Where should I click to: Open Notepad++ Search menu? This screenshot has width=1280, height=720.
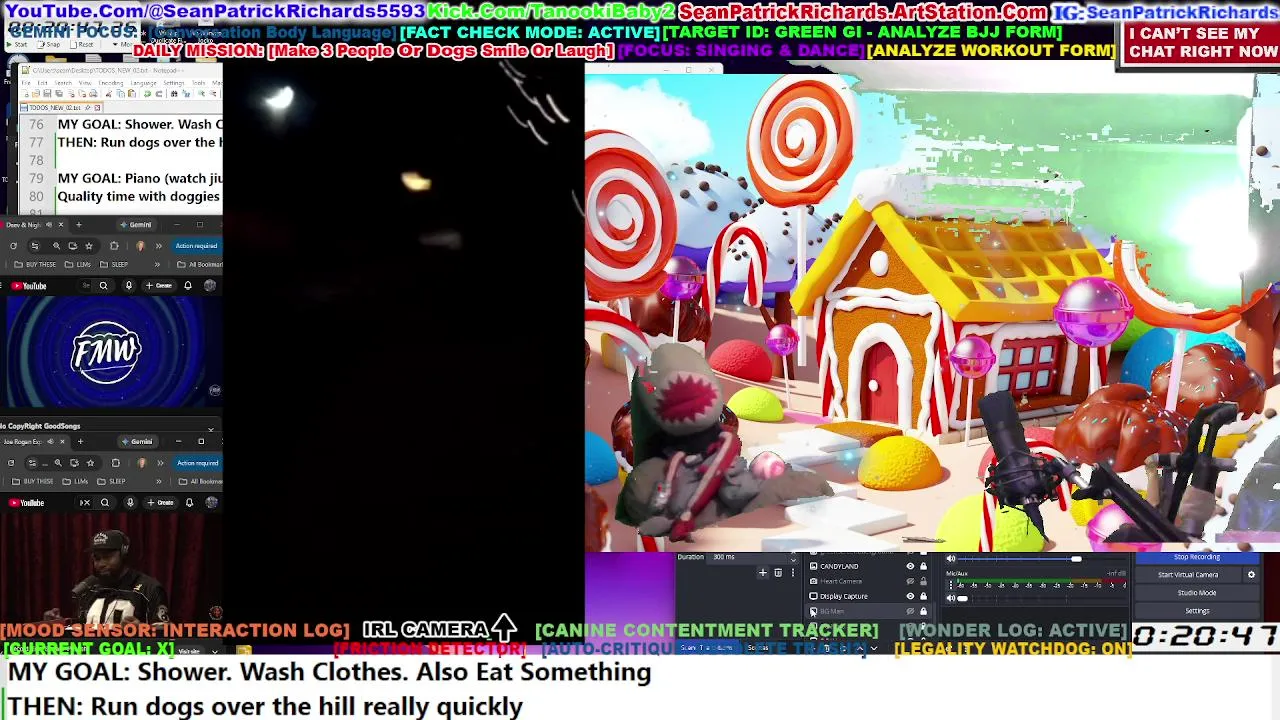pyautogui.click(x=63, y=83)
